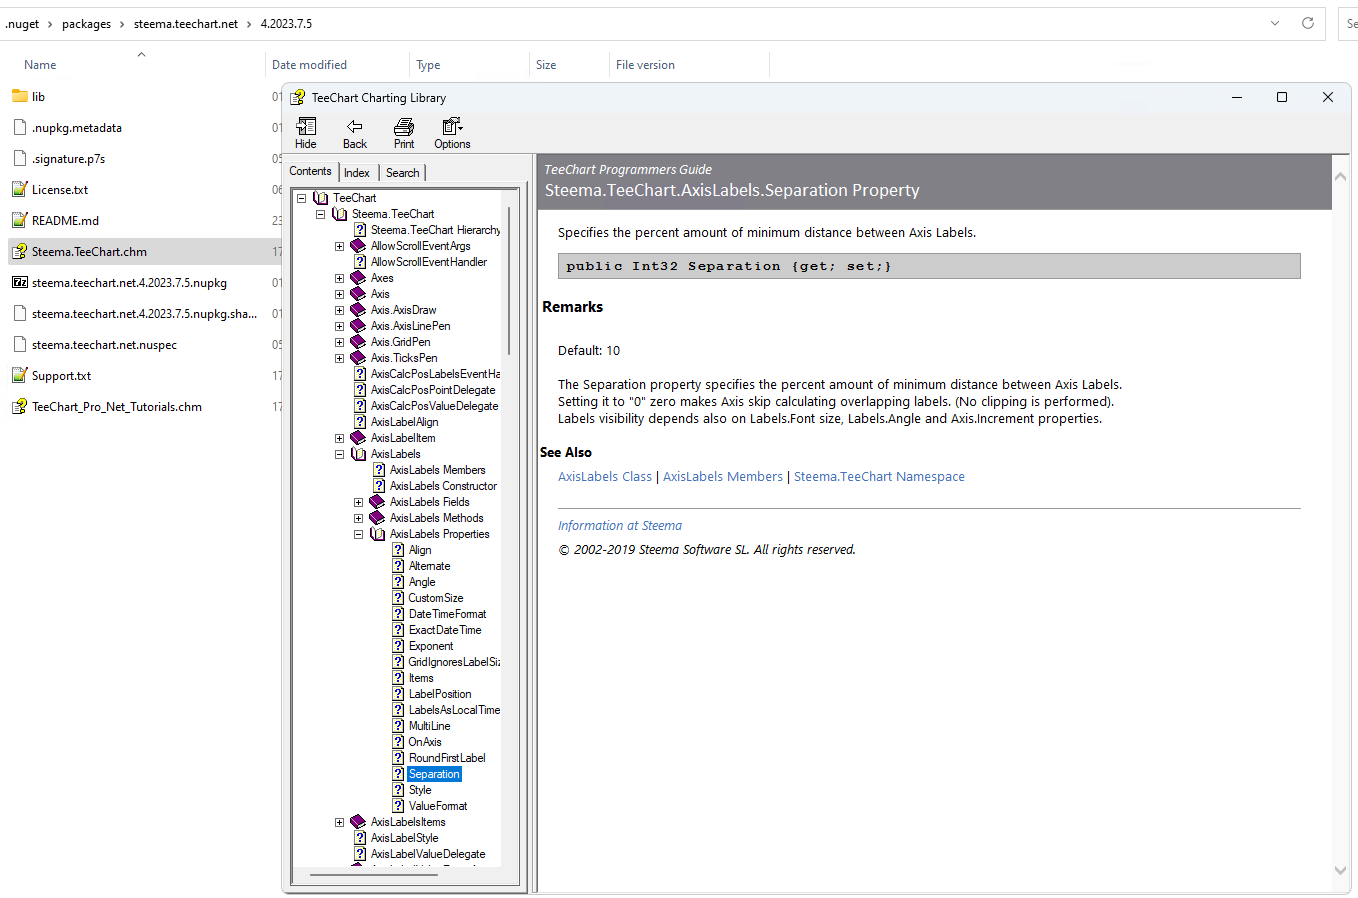Click the AxisLabels Members topic icon
This screenshot has width=1358, height=898.
tap(379, 470)
